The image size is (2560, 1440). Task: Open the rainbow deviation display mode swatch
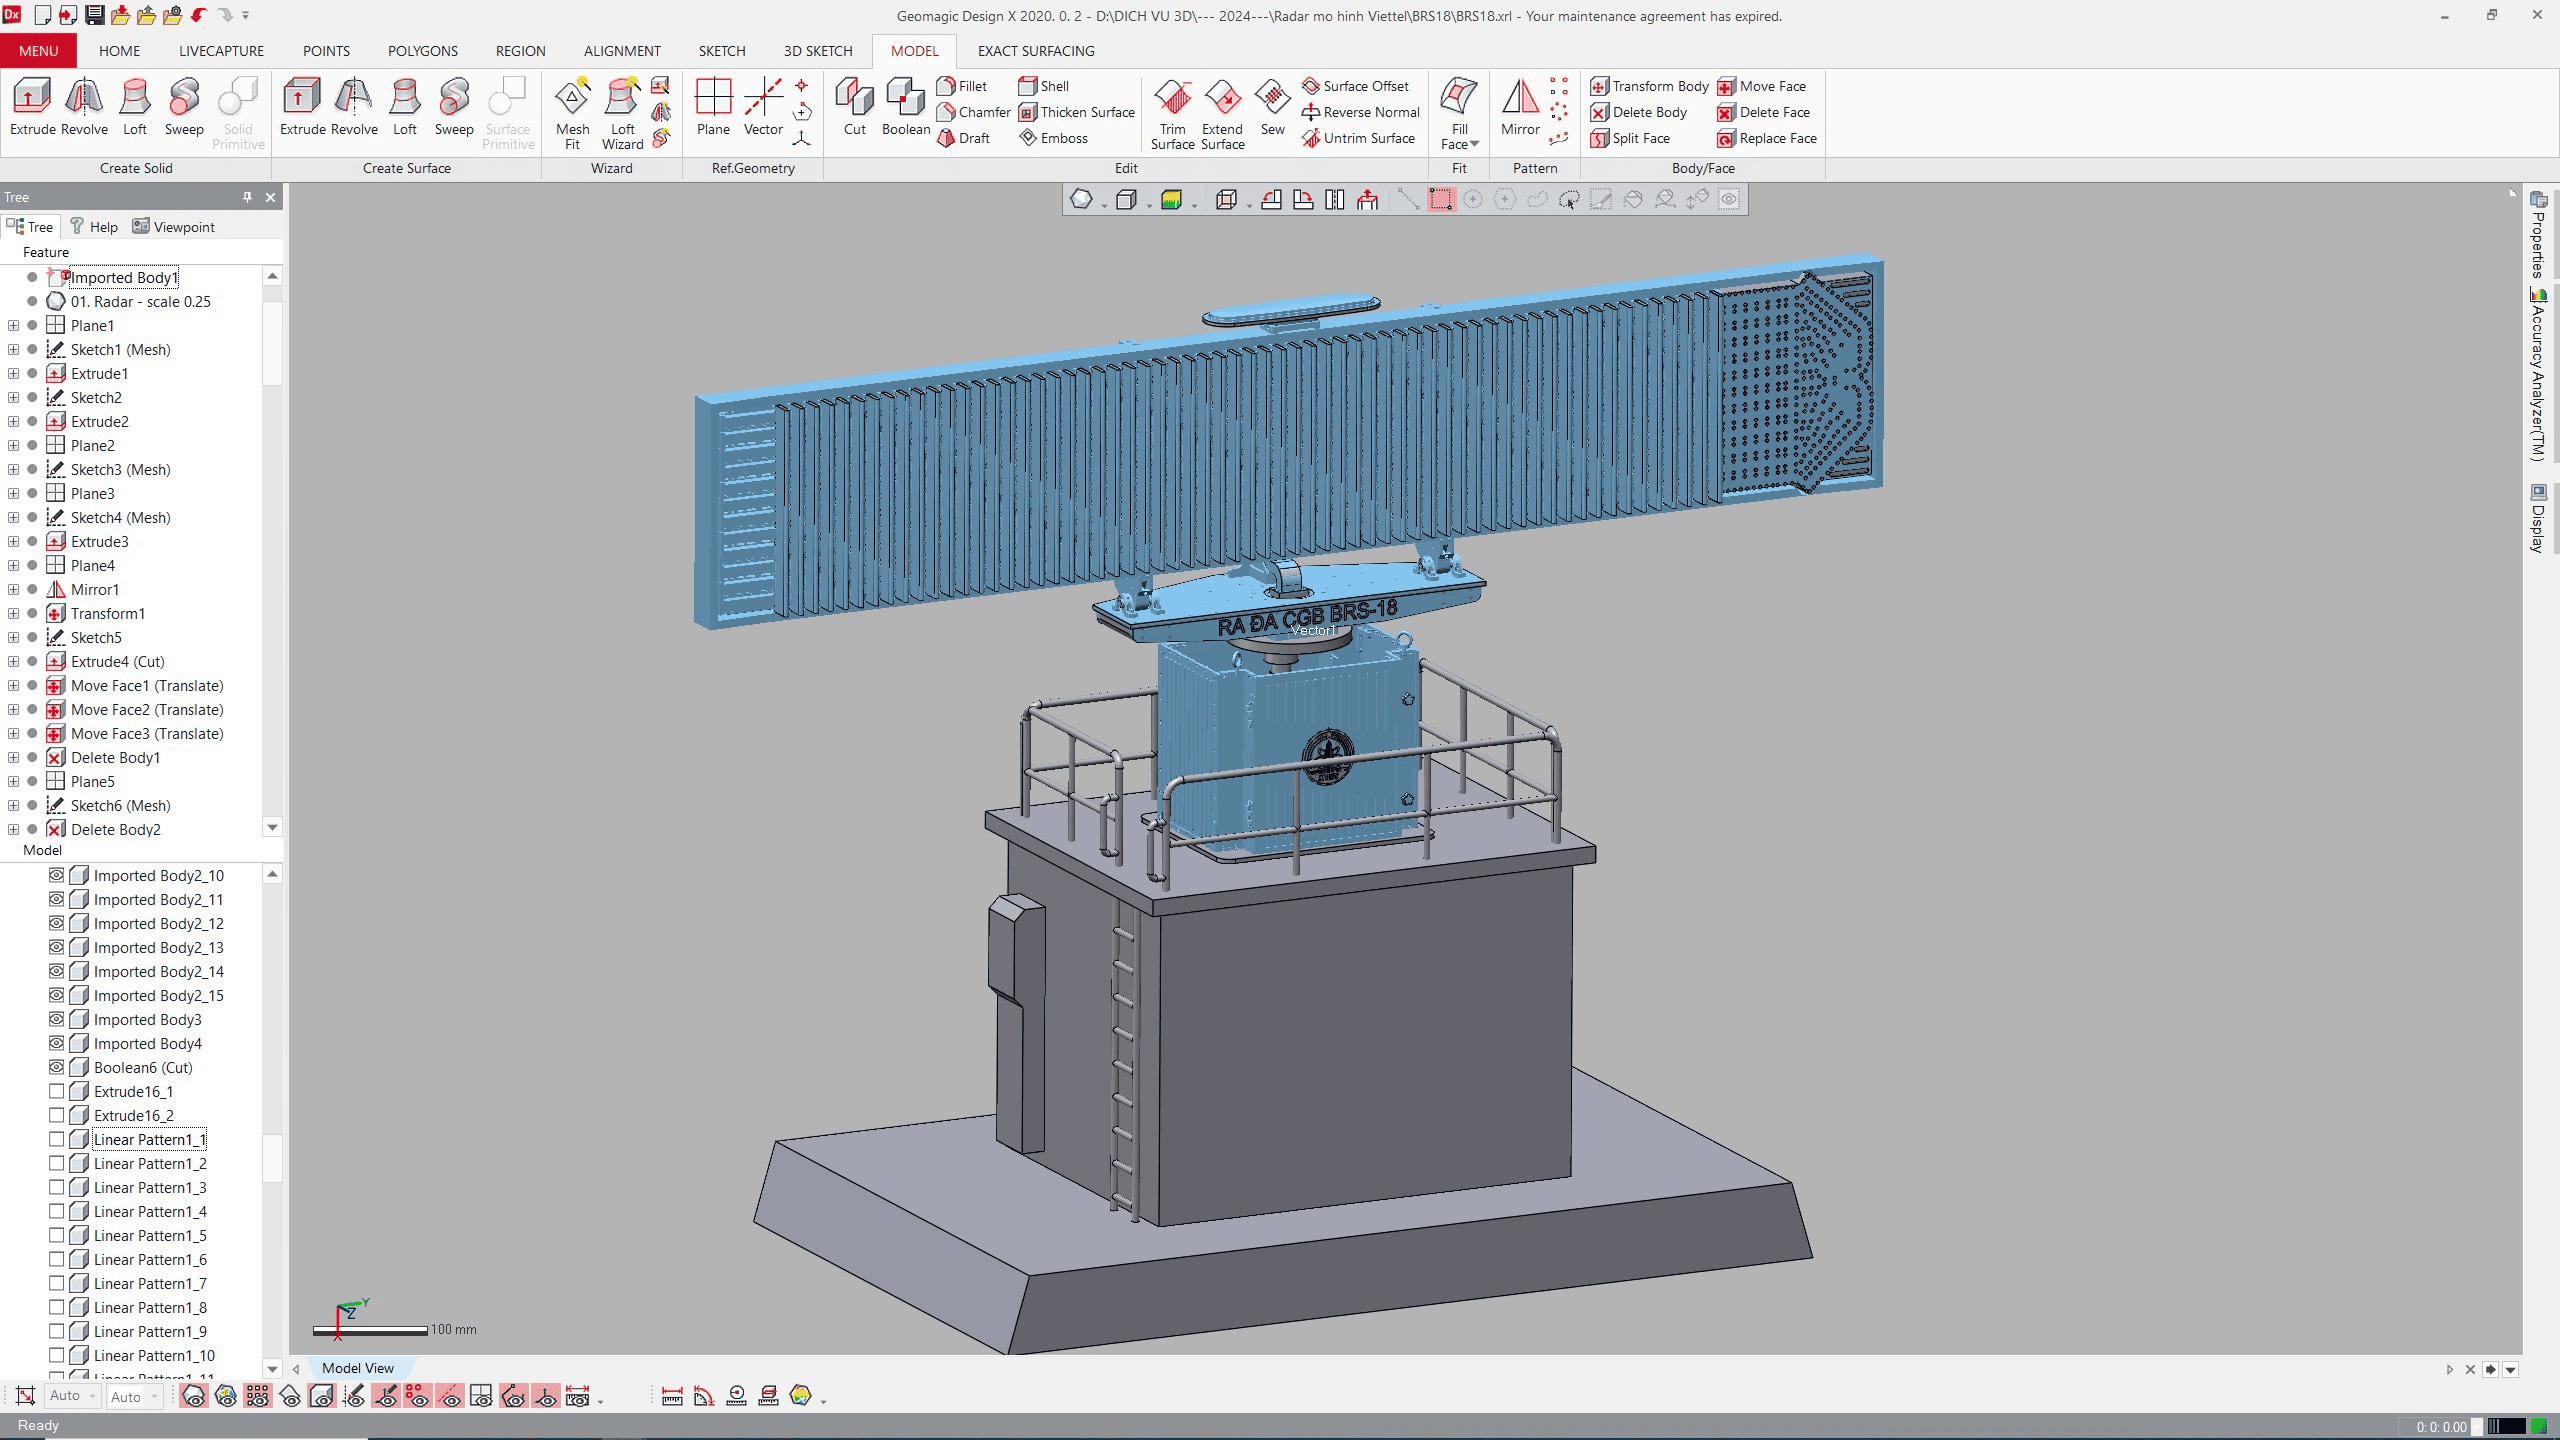pyautogui.click(x=1170, y=199)
